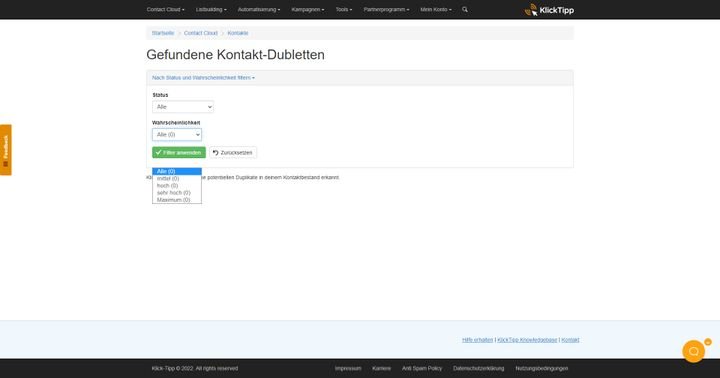Open the Kampagnen menu

tap(308, 10)
